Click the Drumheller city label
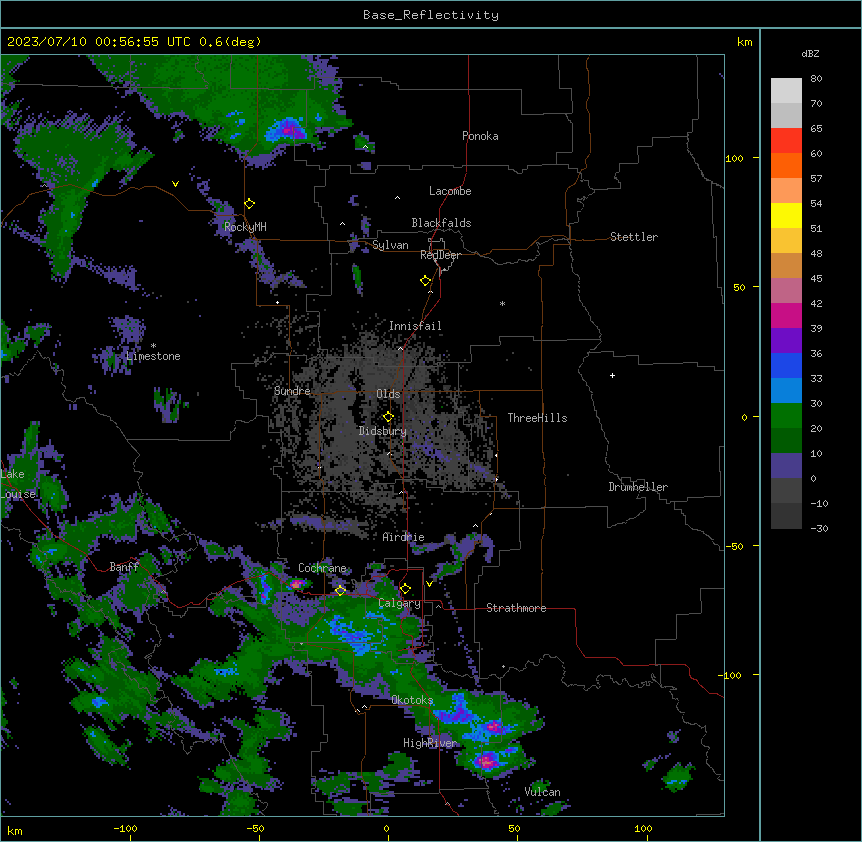The image size is (862, 842). [638, 487]
